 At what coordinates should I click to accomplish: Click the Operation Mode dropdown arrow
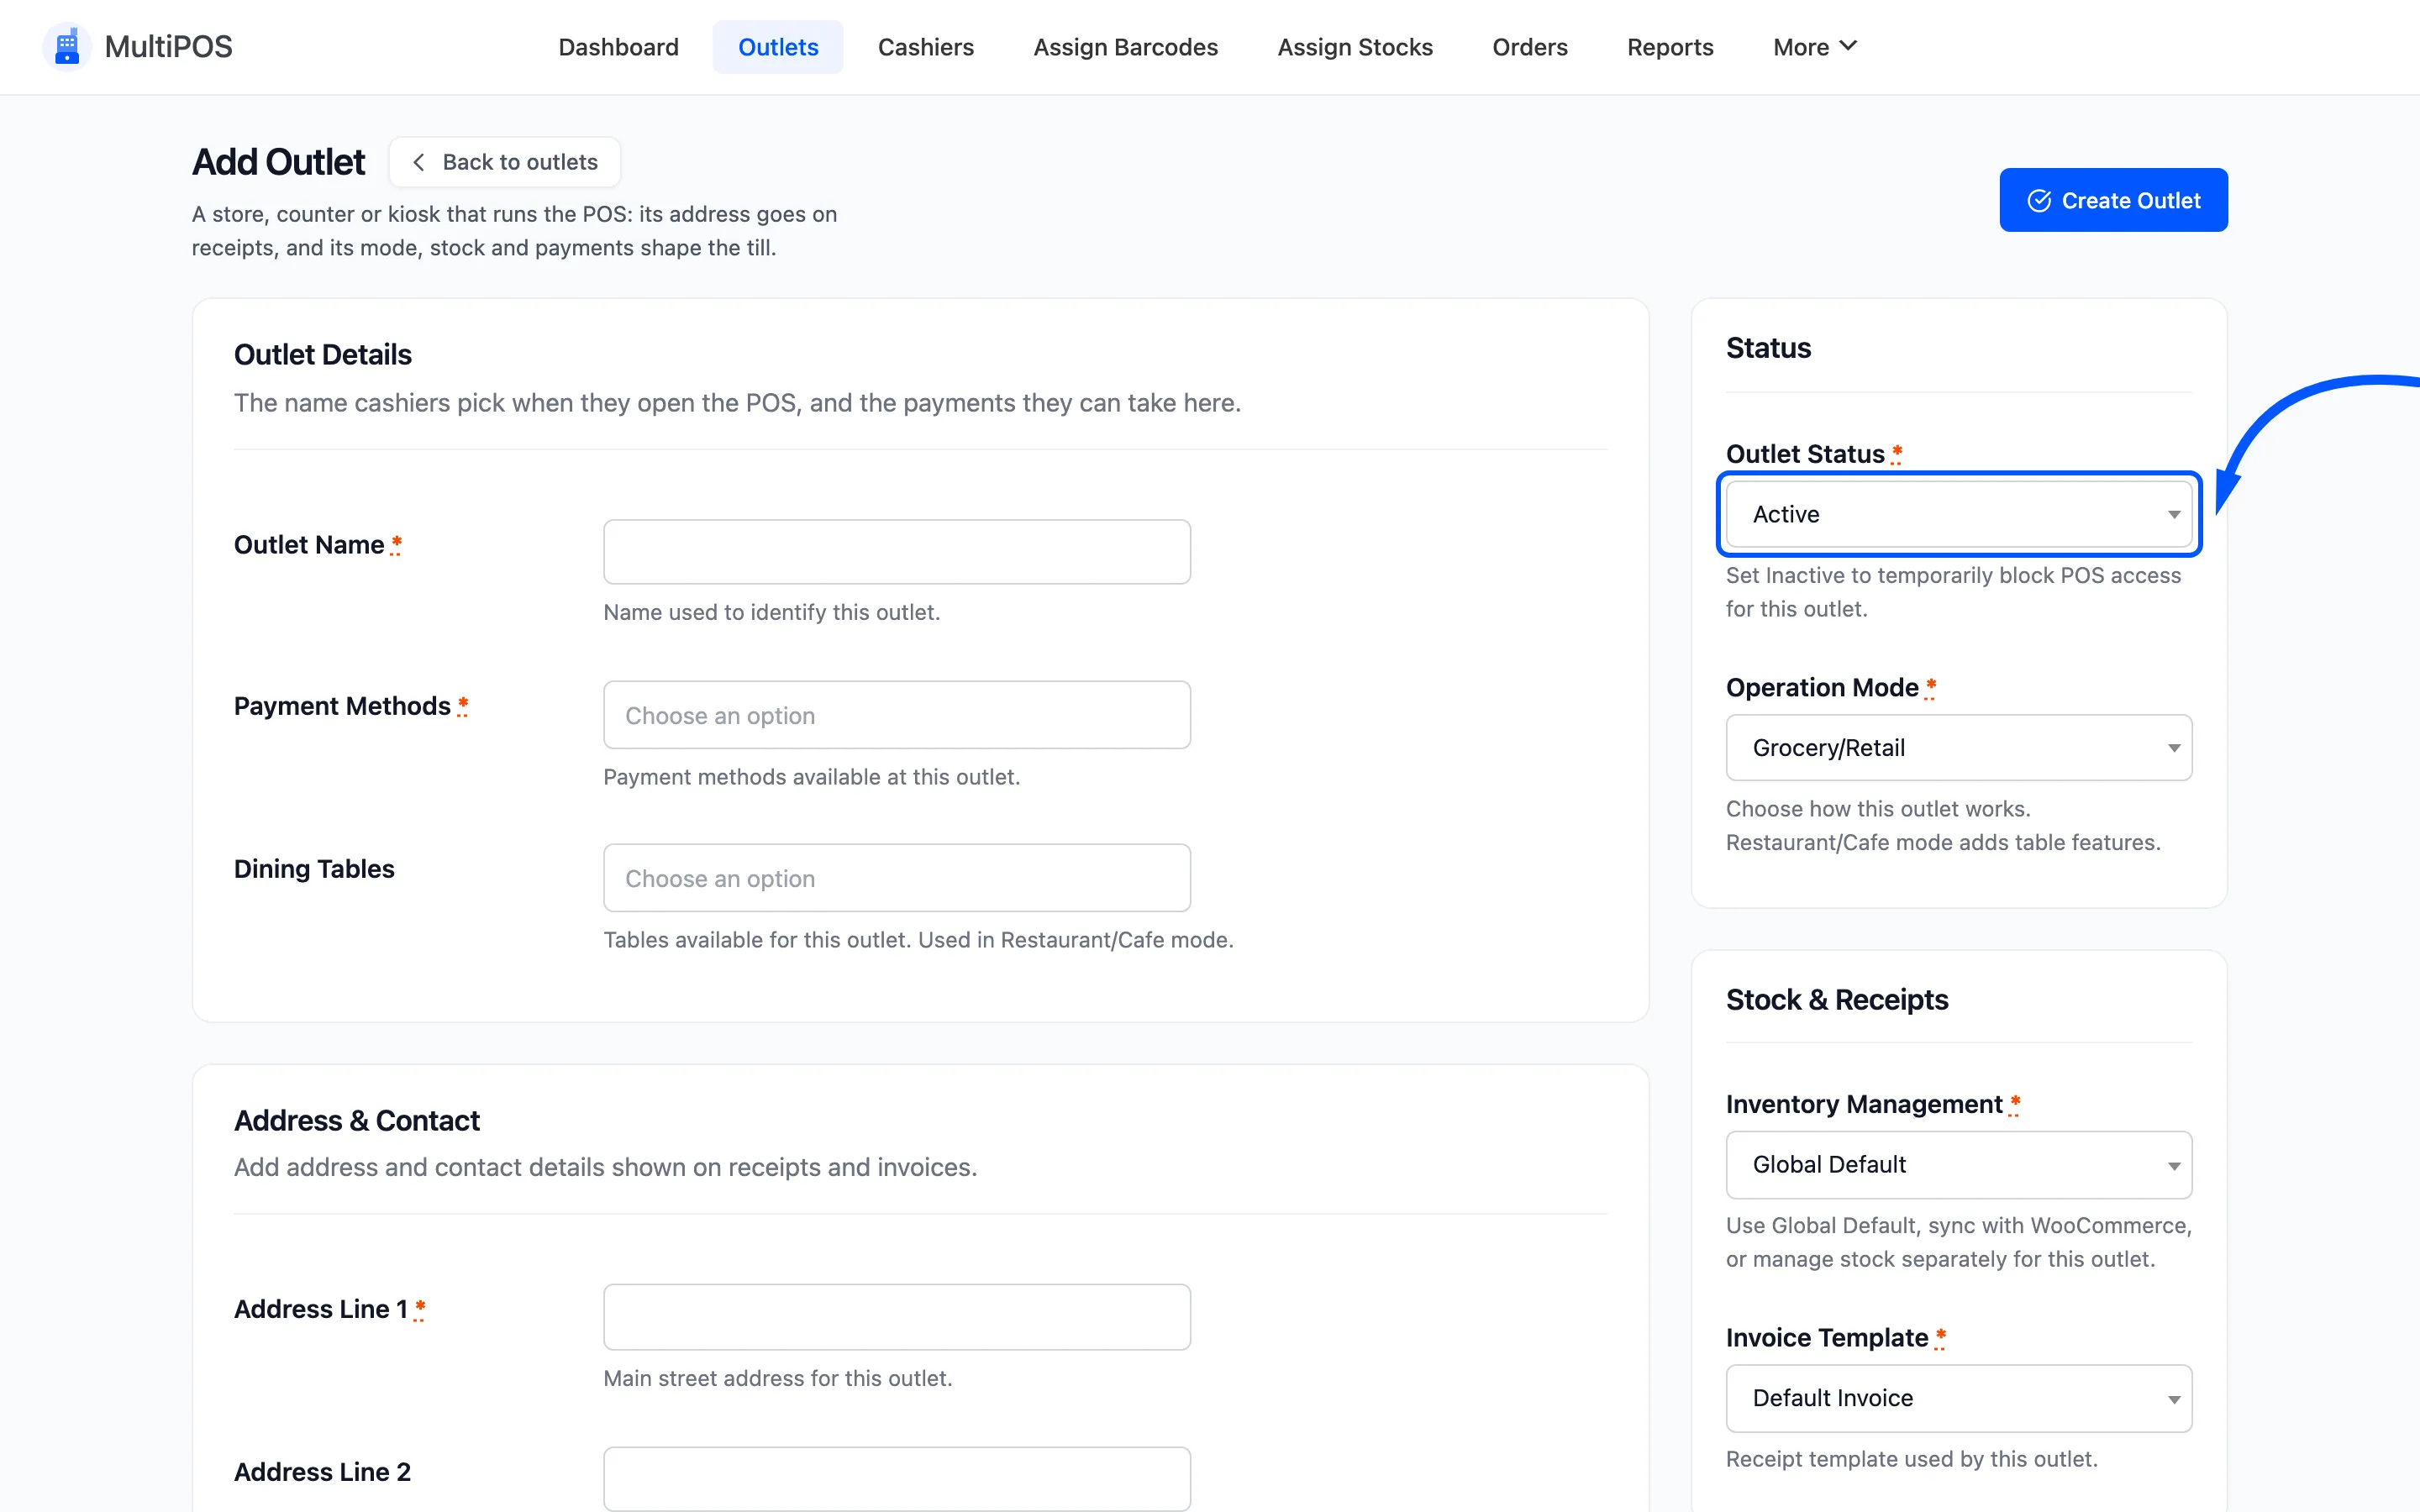click(x=2173, y=749)
